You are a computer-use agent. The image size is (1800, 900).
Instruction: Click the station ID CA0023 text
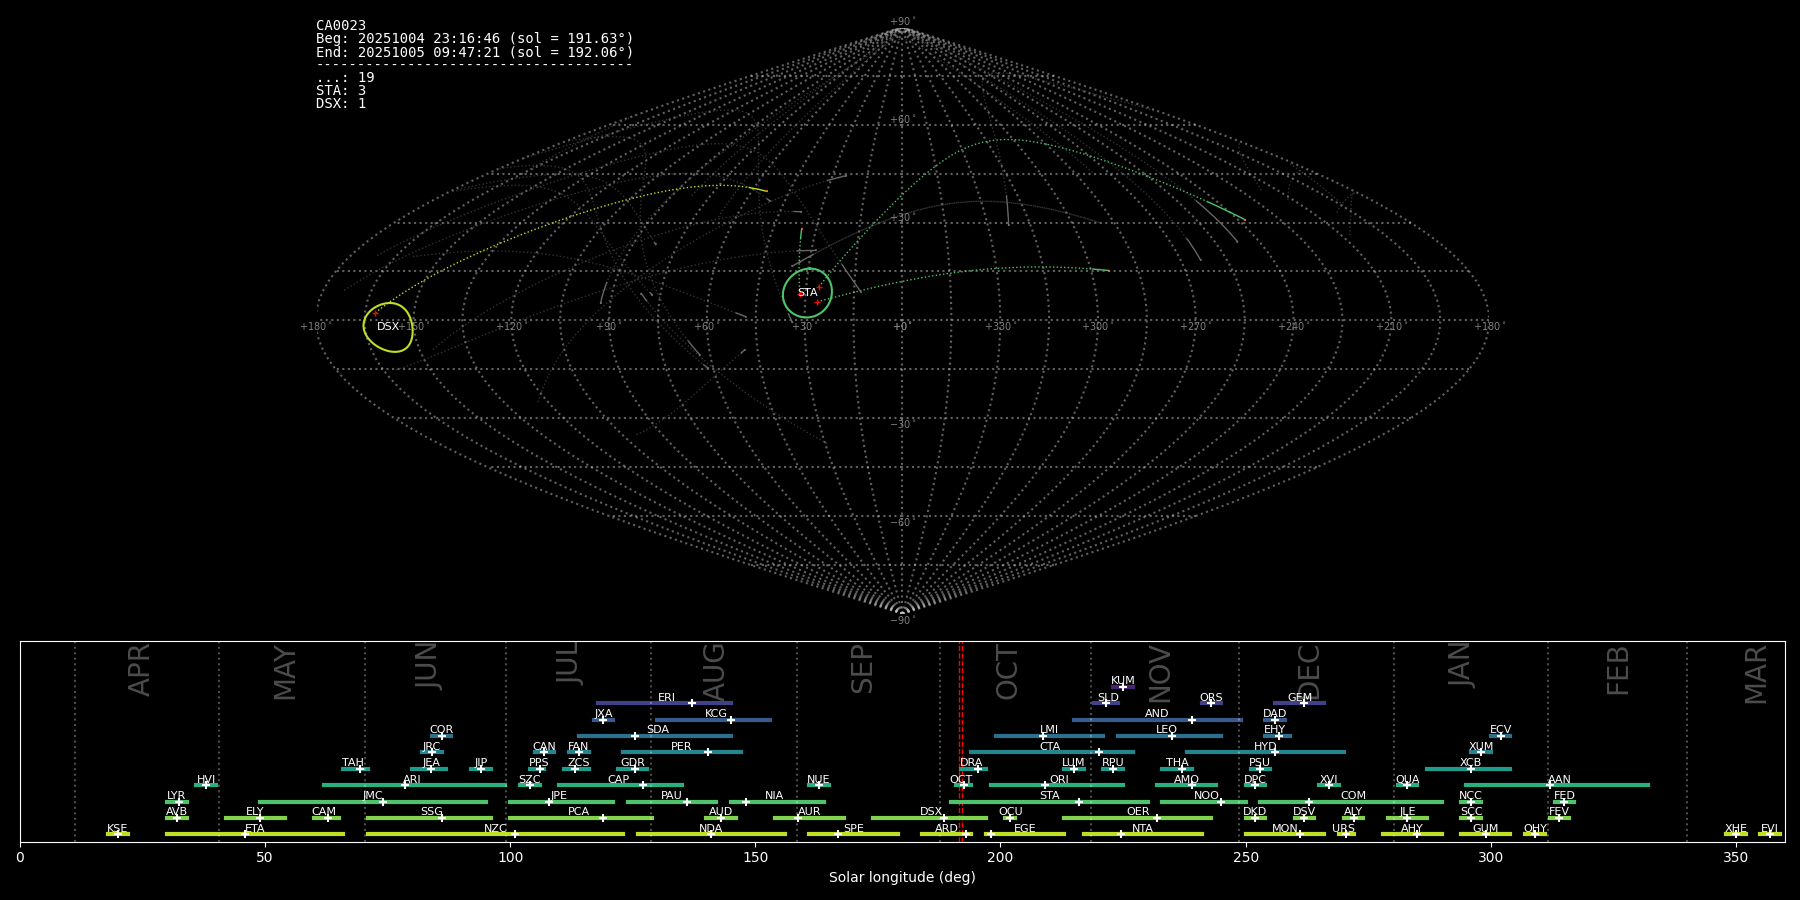pos(341,26)
